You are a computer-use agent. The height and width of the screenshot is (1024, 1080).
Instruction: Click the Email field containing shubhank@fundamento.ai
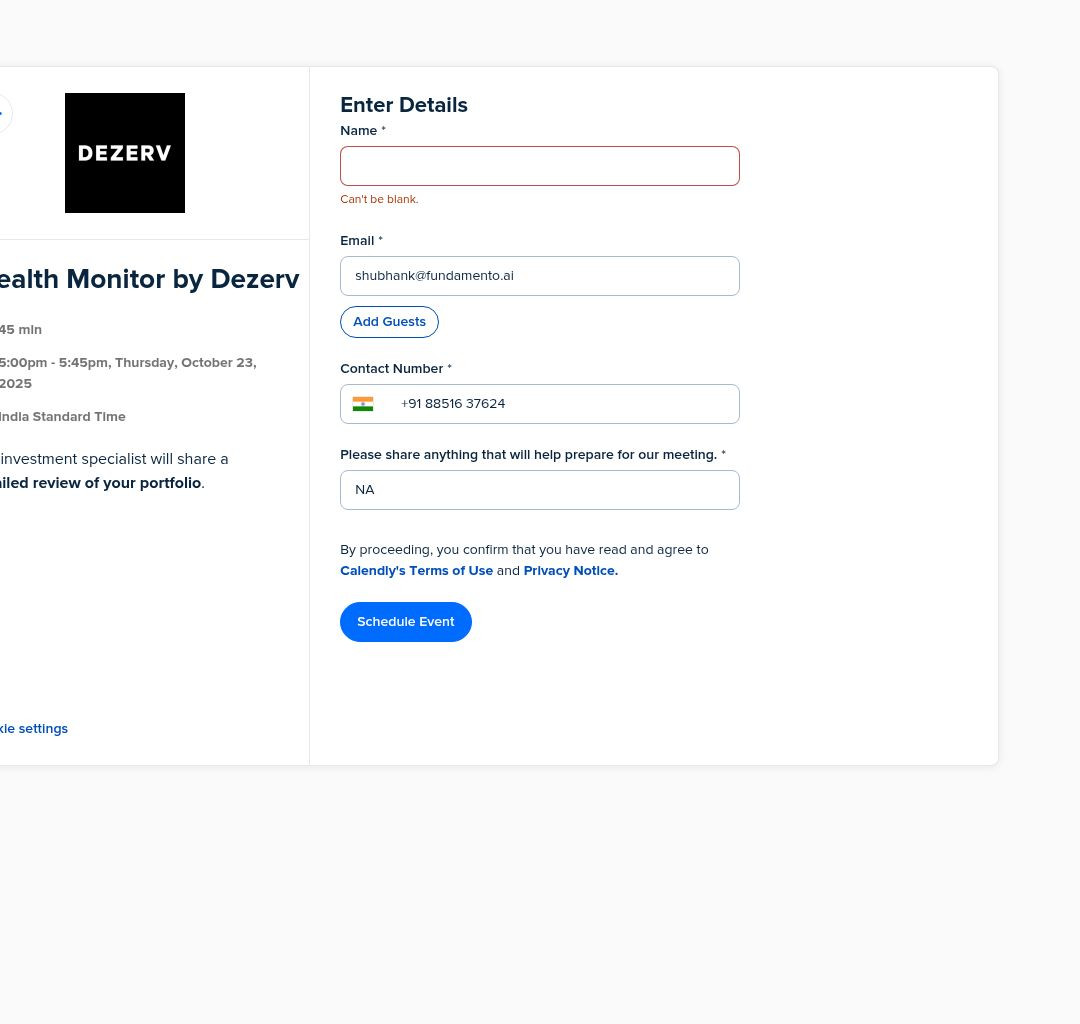pos(539,276)
